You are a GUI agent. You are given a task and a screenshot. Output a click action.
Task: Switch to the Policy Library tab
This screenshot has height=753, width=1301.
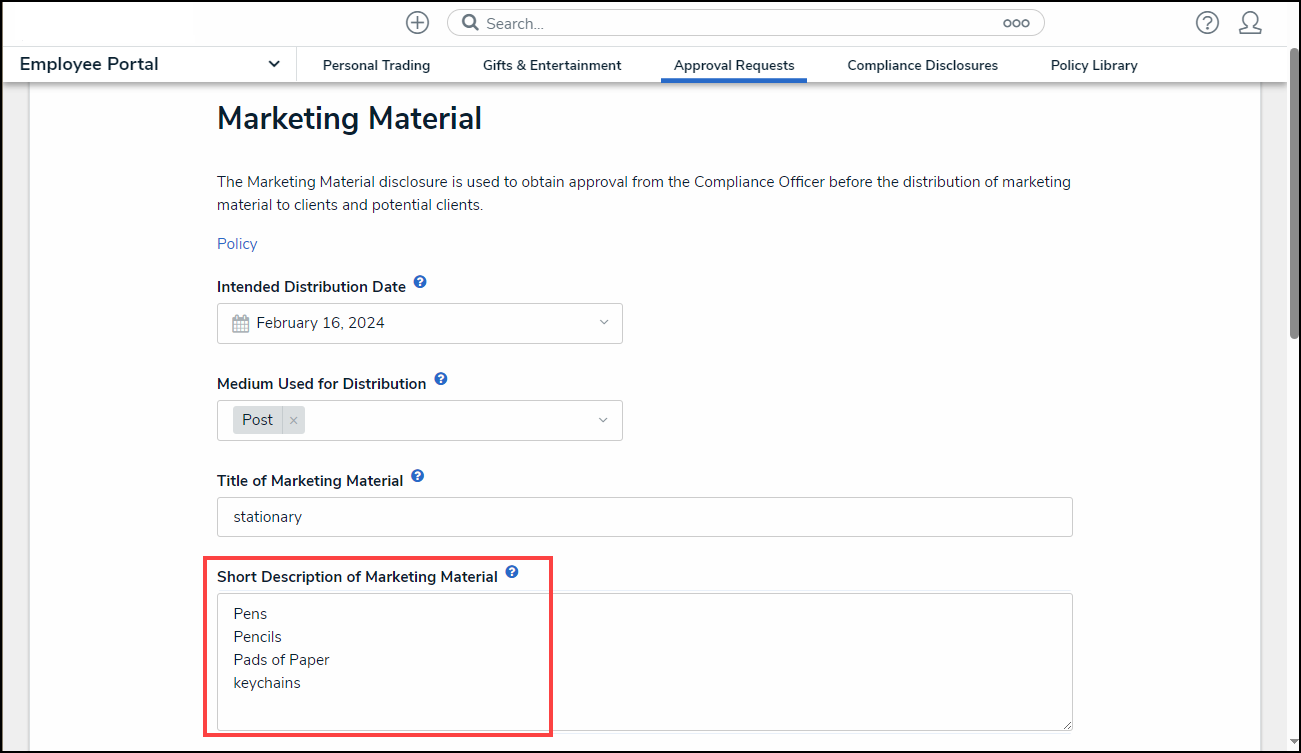1094,65
